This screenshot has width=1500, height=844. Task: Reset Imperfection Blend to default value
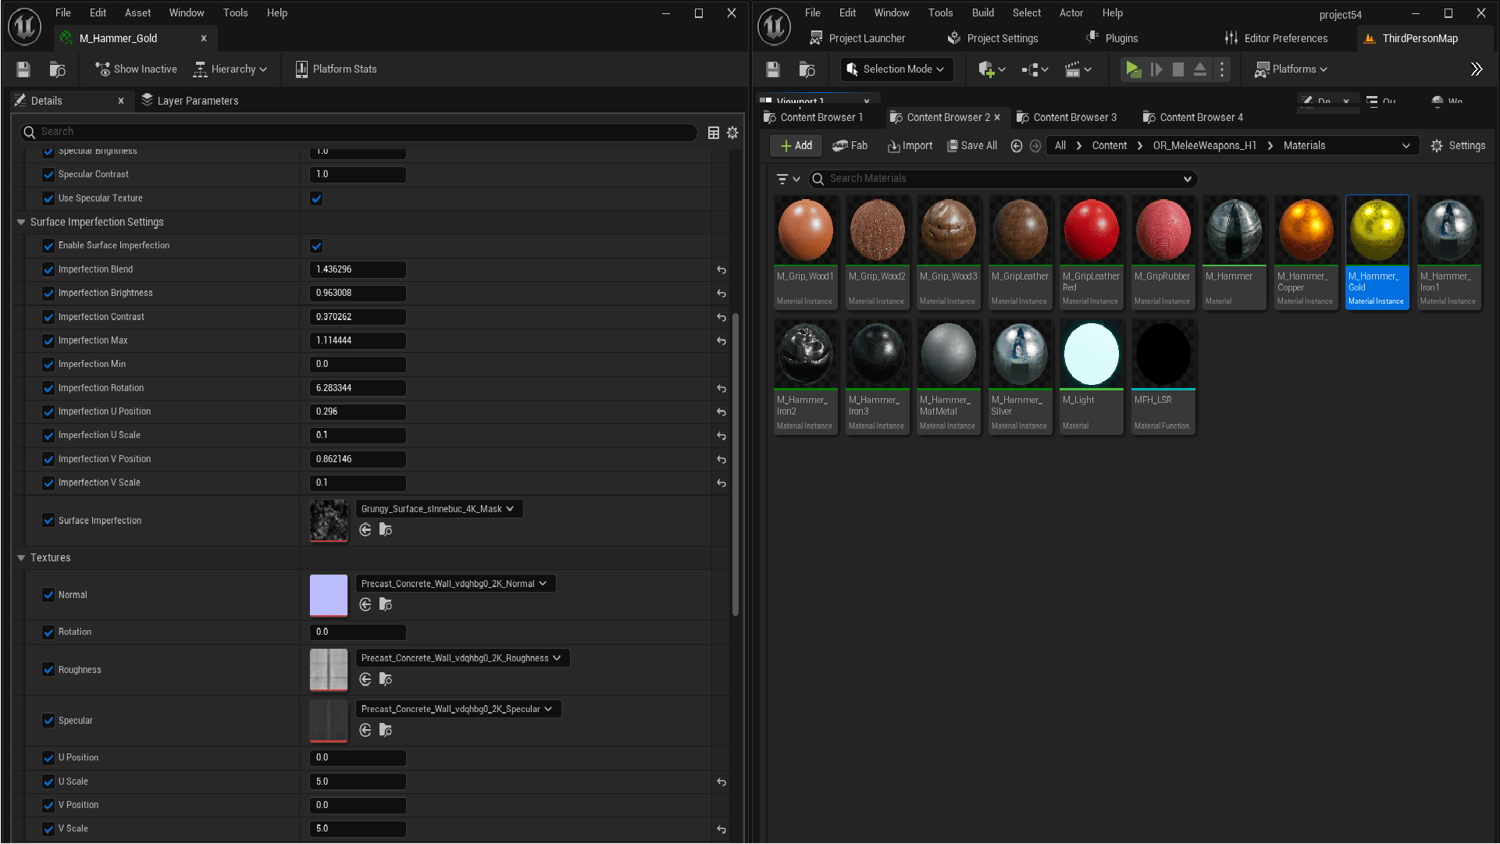pyautogui.click(x=721, y=270)
